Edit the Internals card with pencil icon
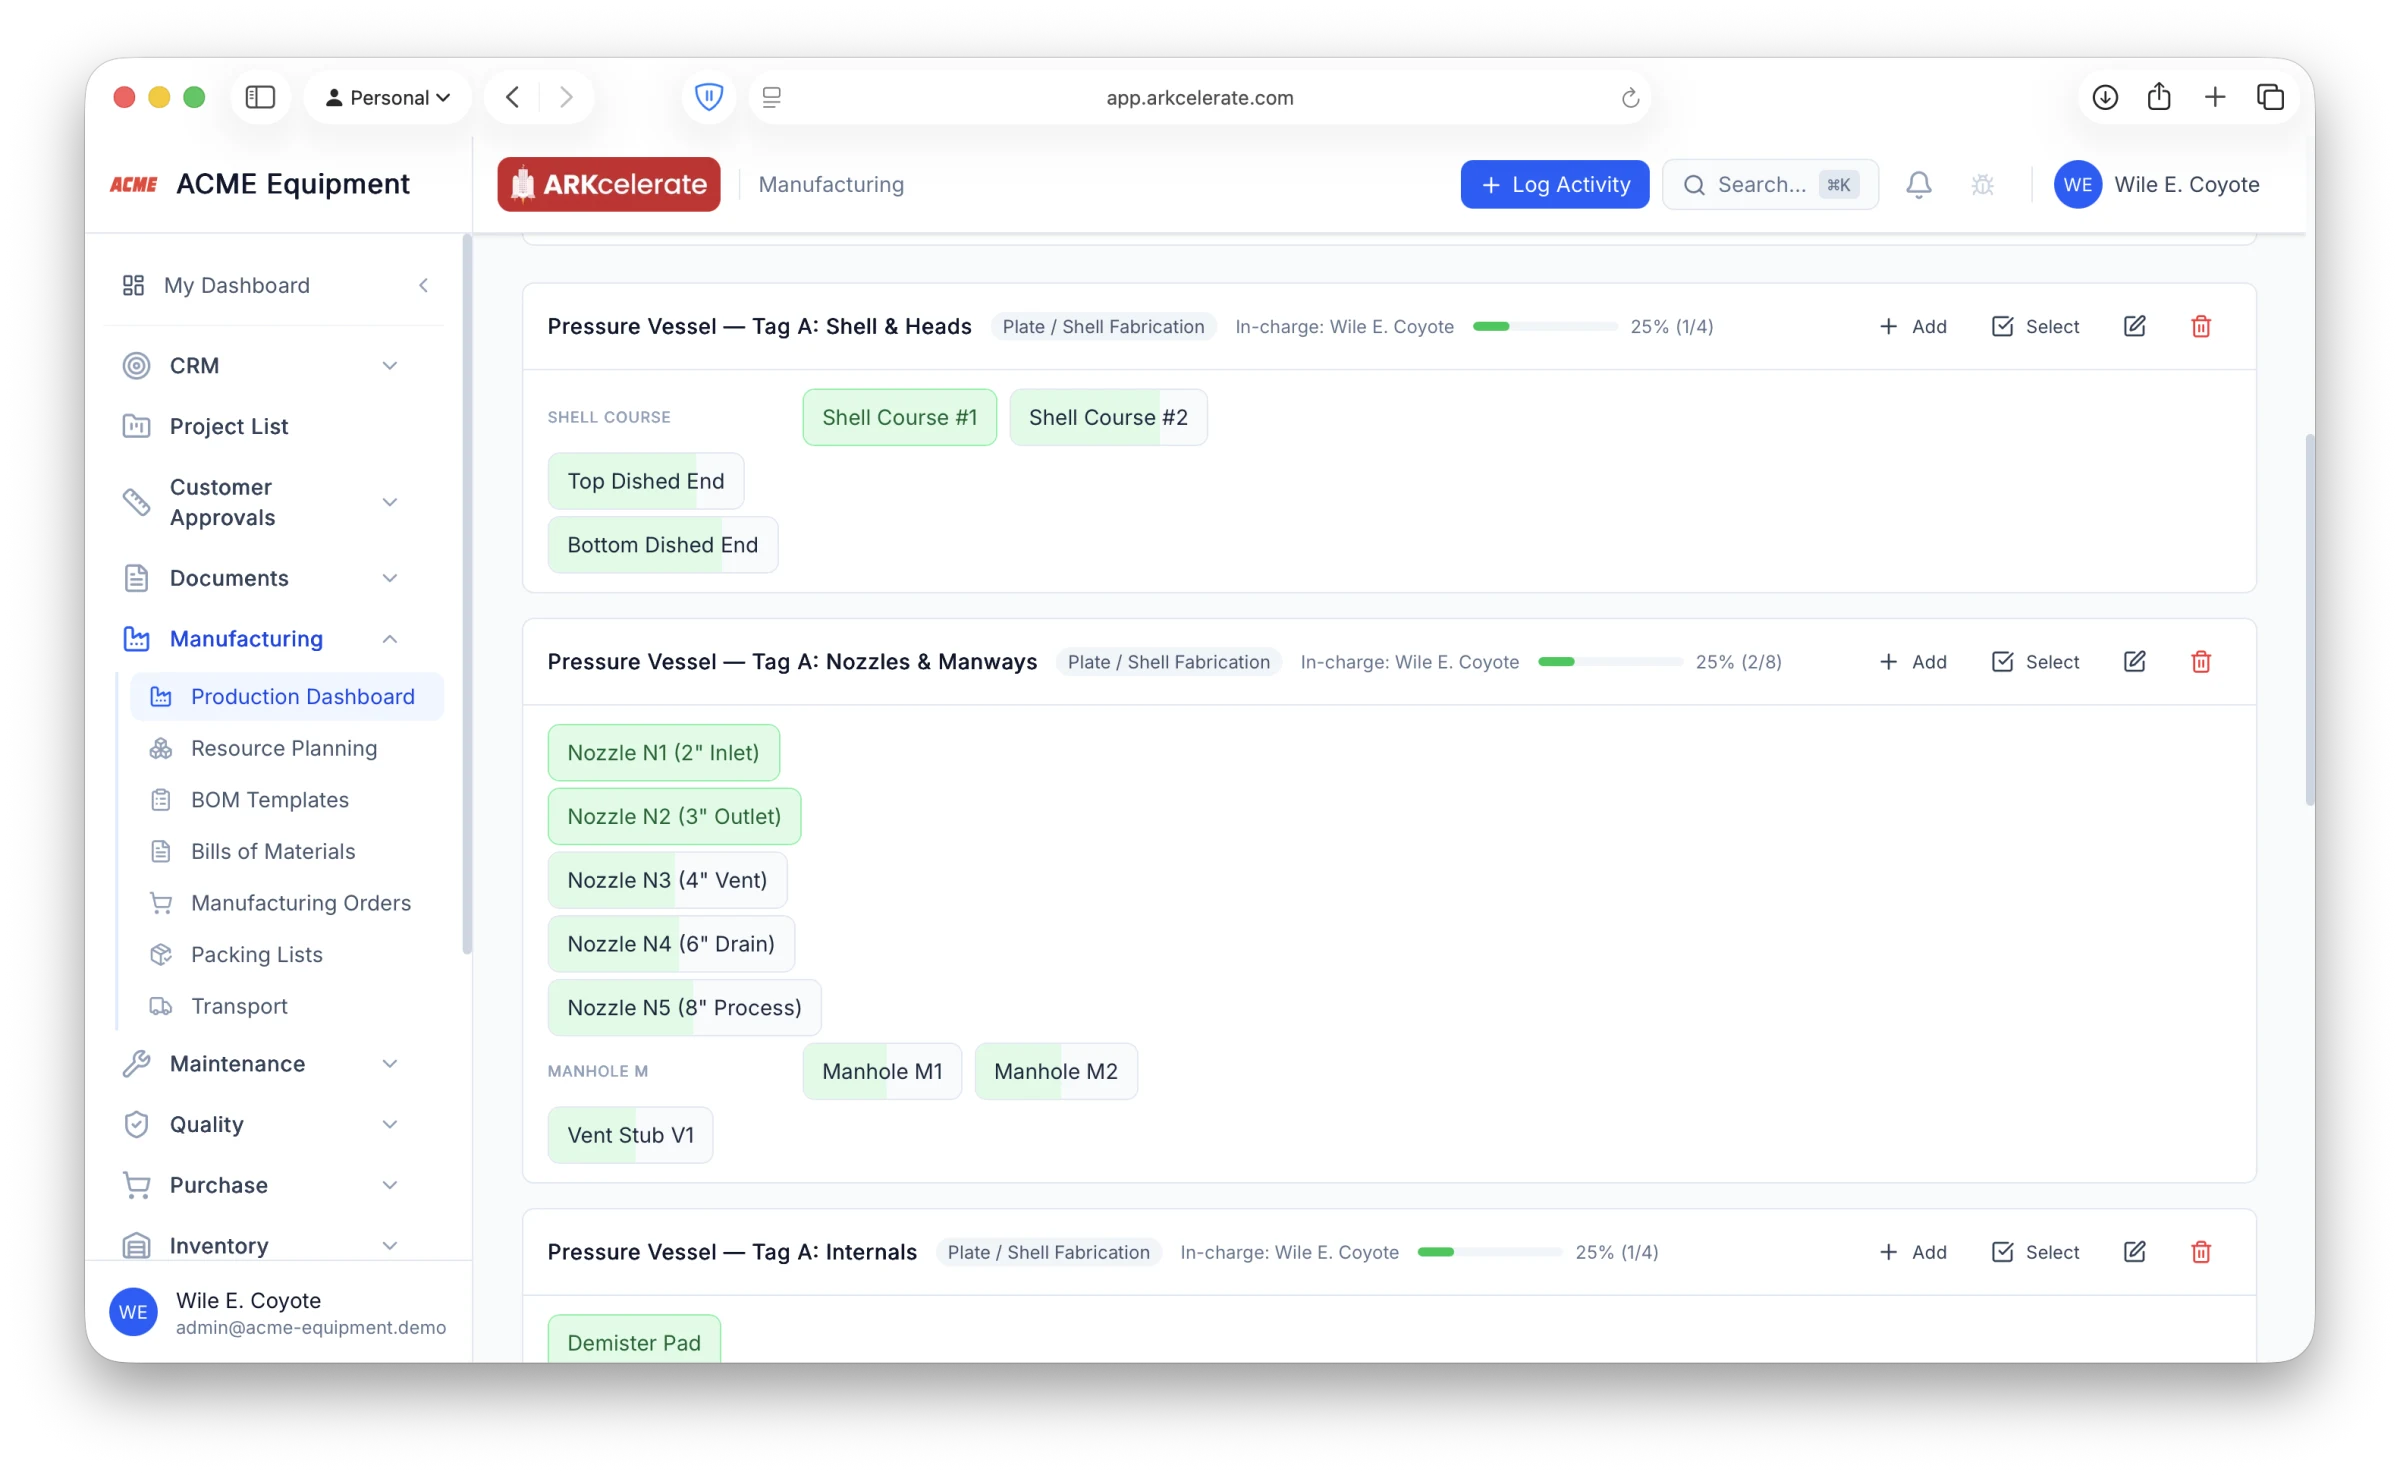2400x1475 pixels. pyautogui.click(x=2134, y=1251)
